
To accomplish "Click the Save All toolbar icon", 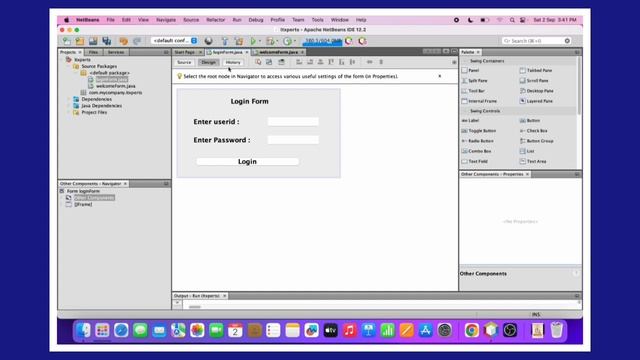I will (x=107, y=41).
